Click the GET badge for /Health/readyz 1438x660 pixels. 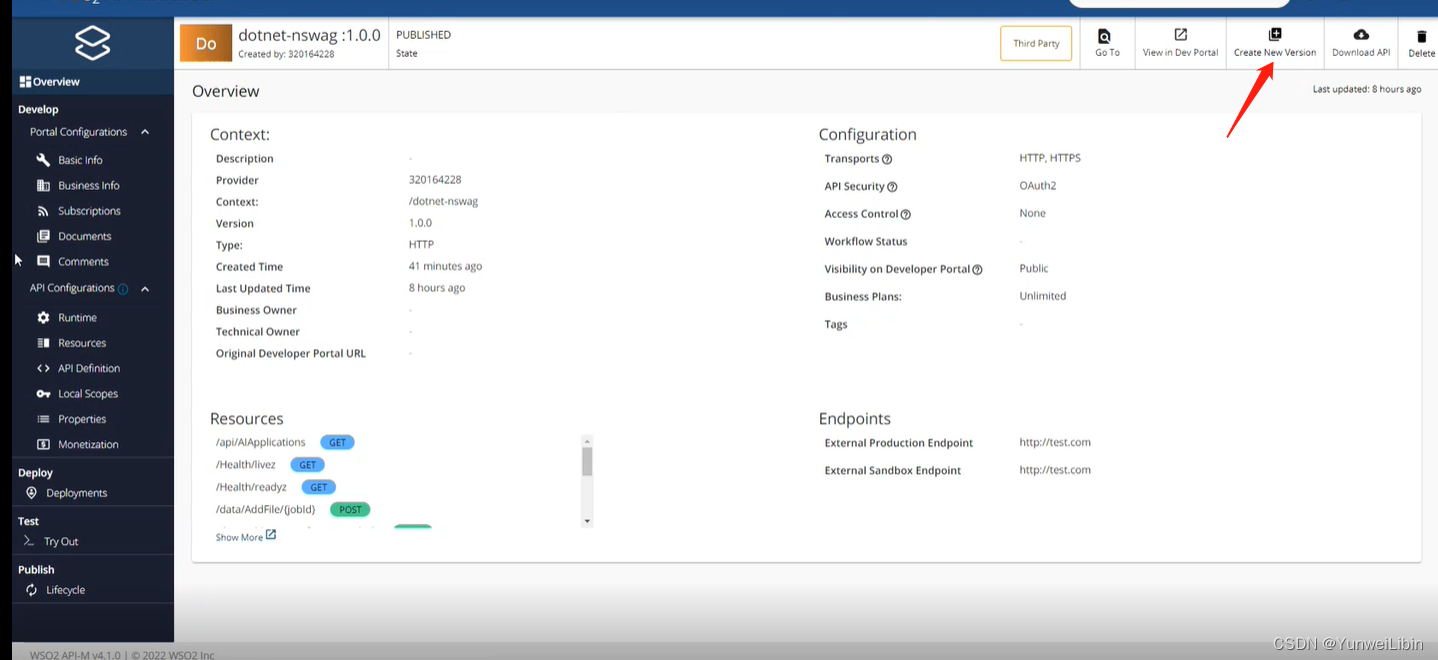tap(318, 487)
